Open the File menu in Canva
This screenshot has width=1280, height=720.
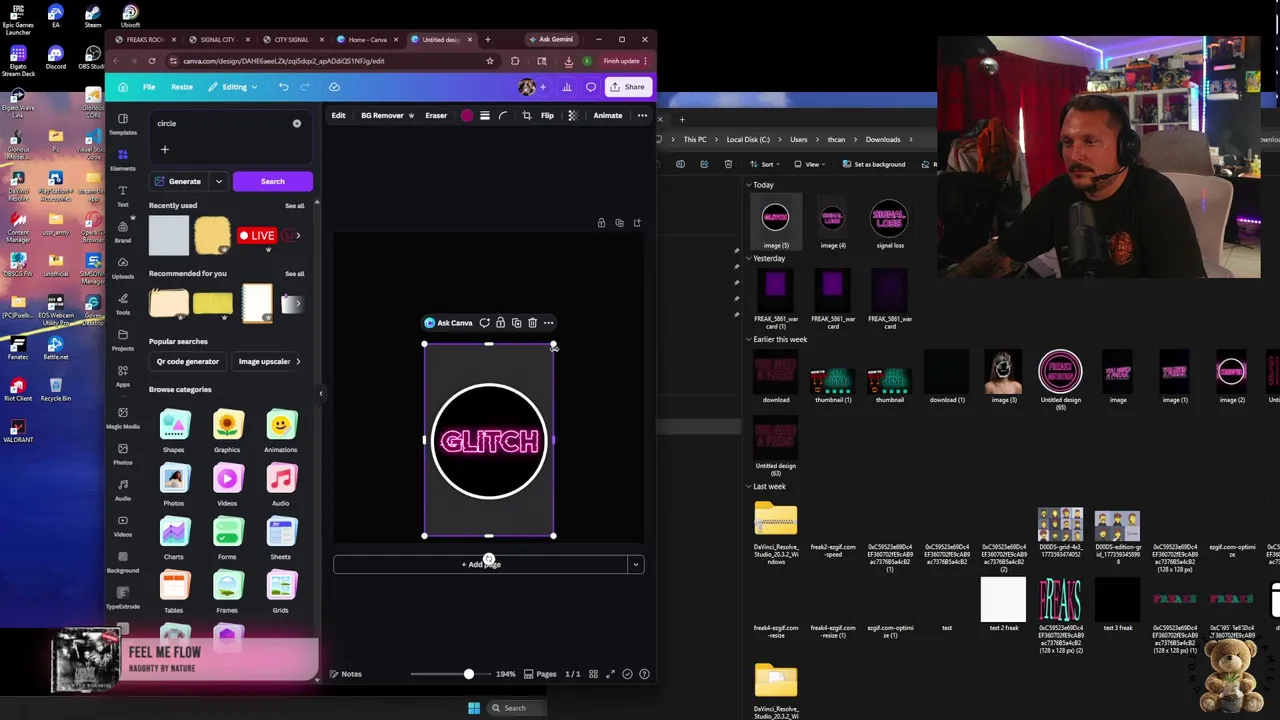tap(149, 87)
